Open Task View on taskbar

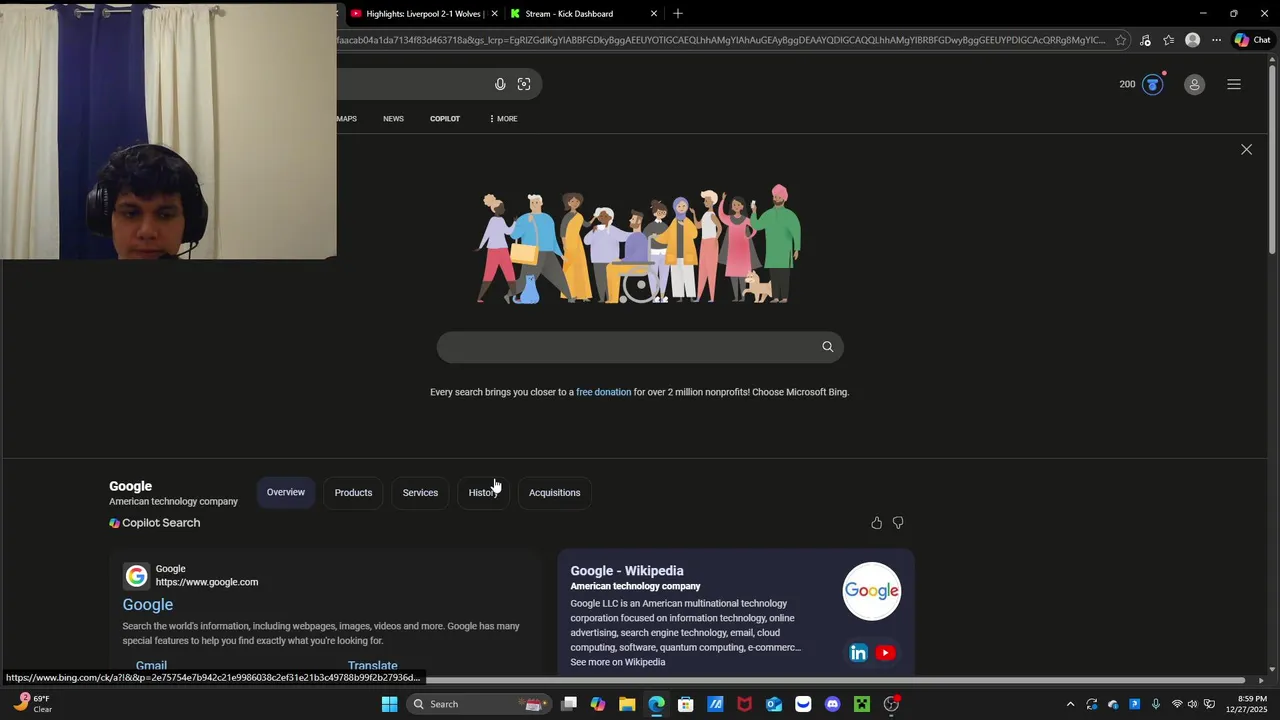coord(569,704)
